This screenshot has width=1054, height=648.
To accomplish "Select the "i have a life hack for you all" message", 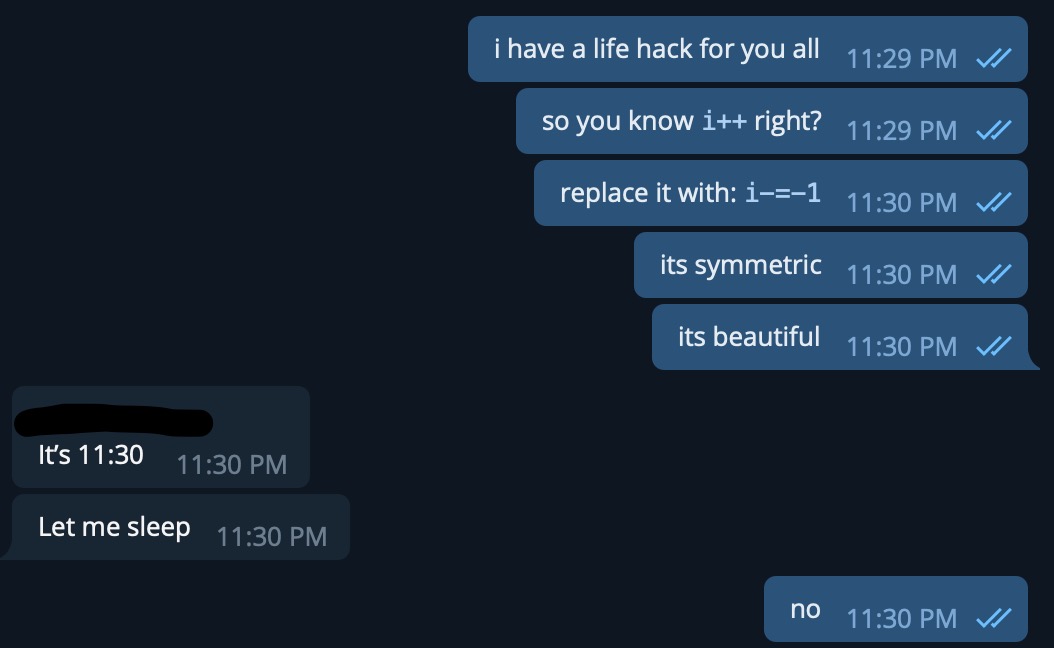I will [656, 49].
